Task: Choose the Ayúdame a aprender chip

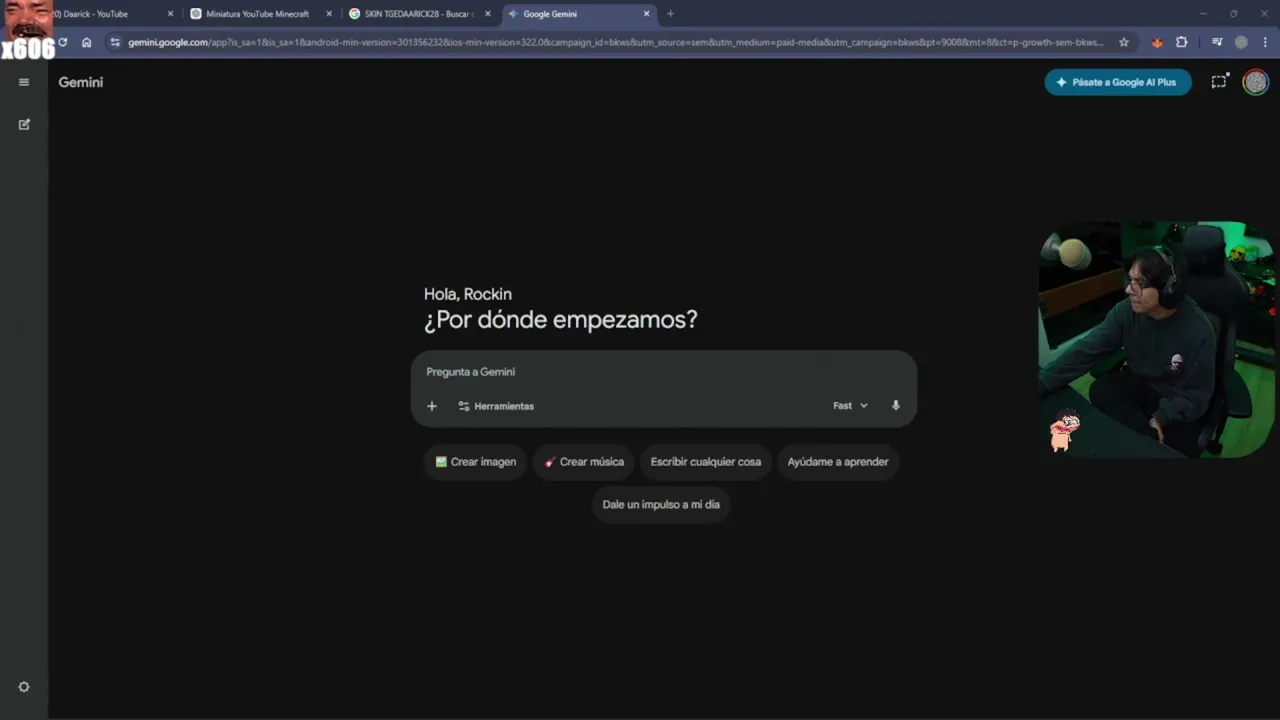Action: point(838,462)
